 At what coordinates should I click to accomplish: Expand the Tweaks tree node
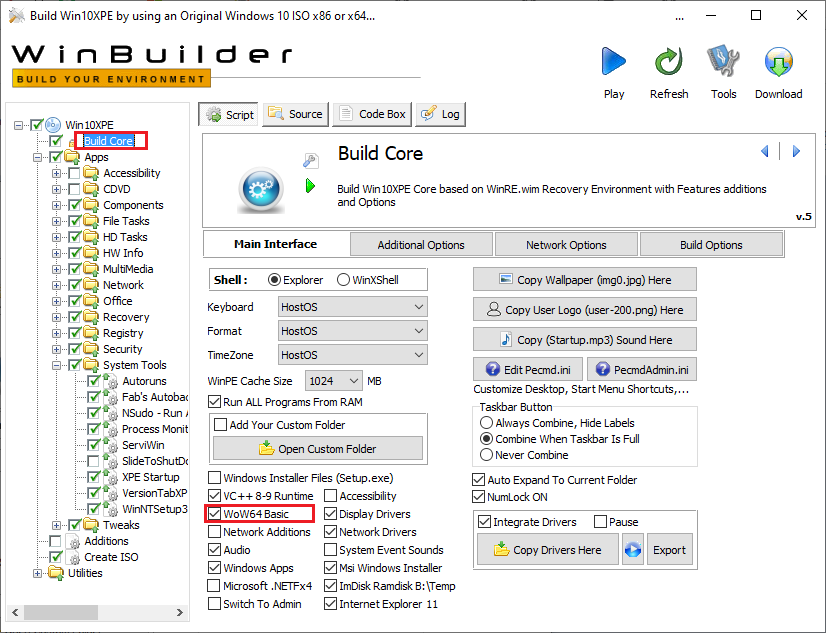coord(56,525)
